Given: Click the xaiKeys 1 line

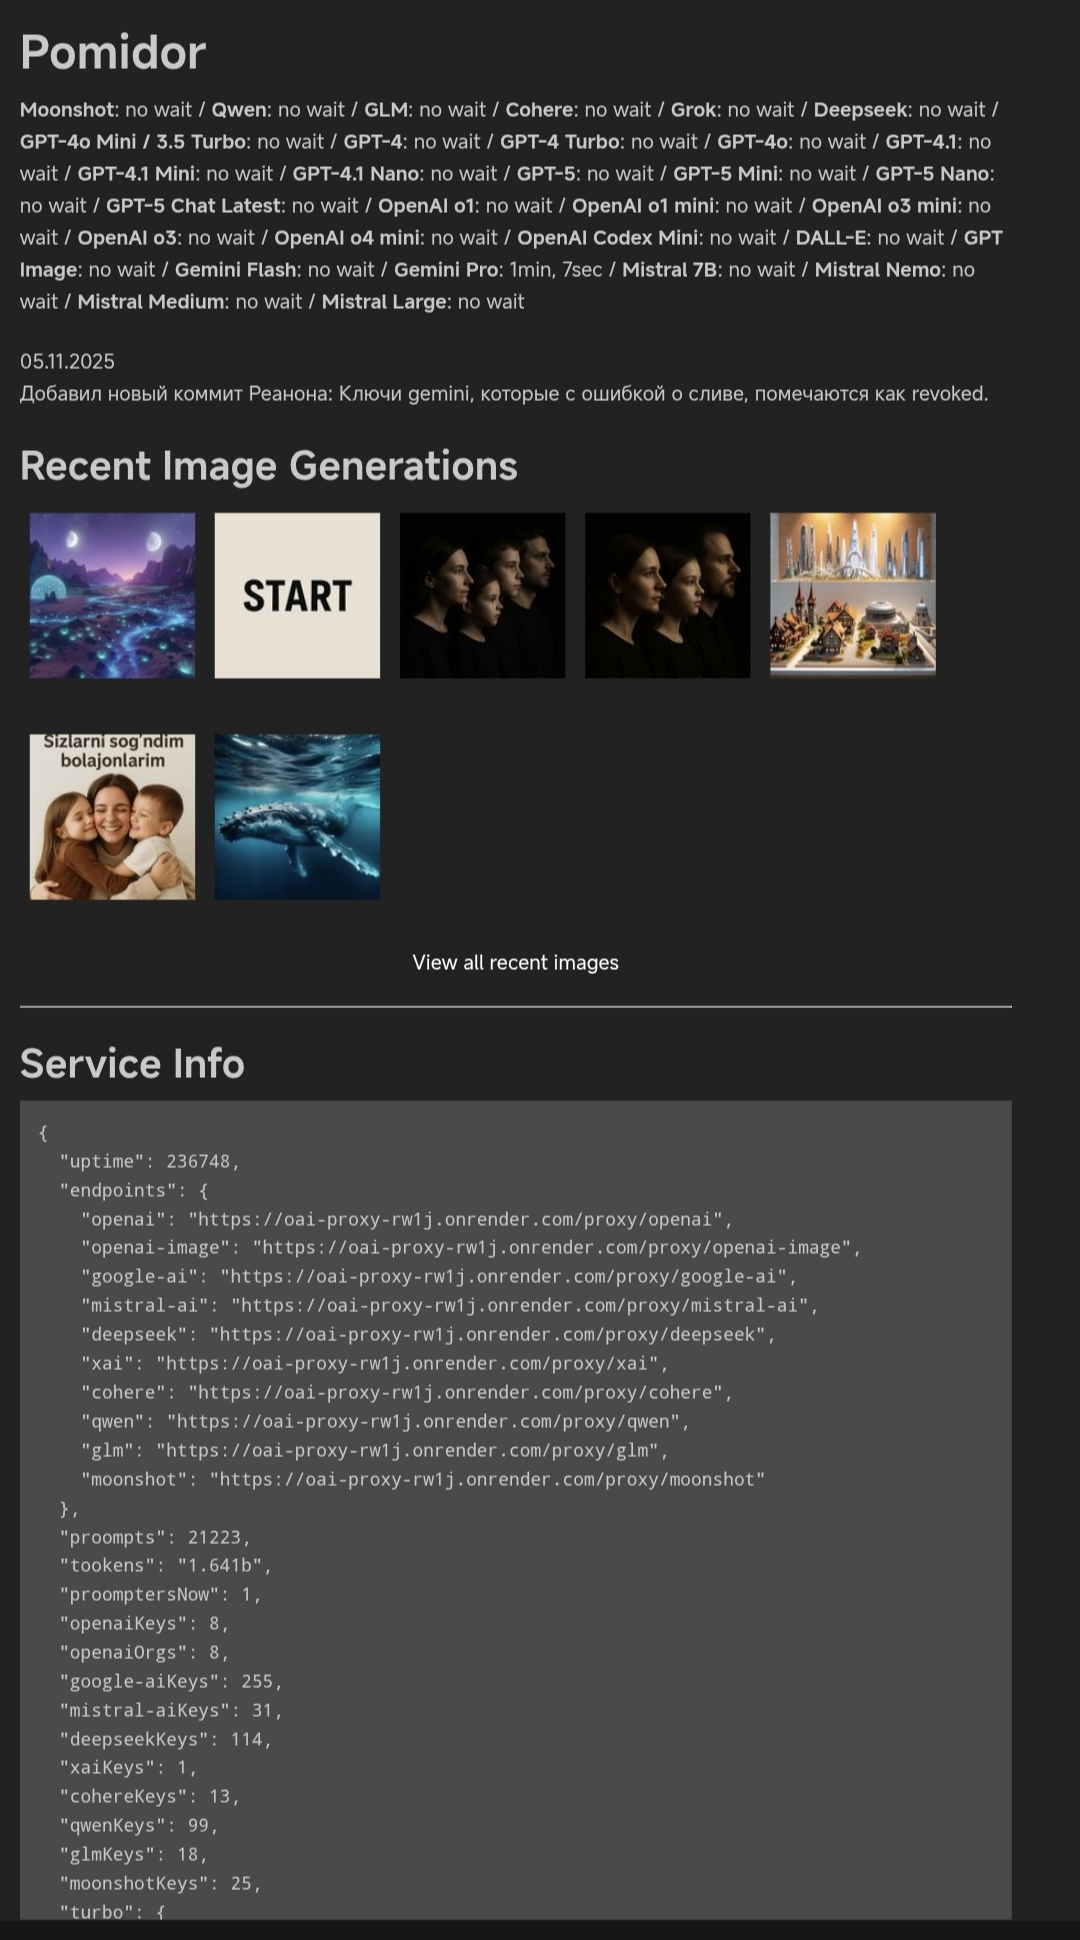Looking at the screenshot, I should click(128, 1767).
